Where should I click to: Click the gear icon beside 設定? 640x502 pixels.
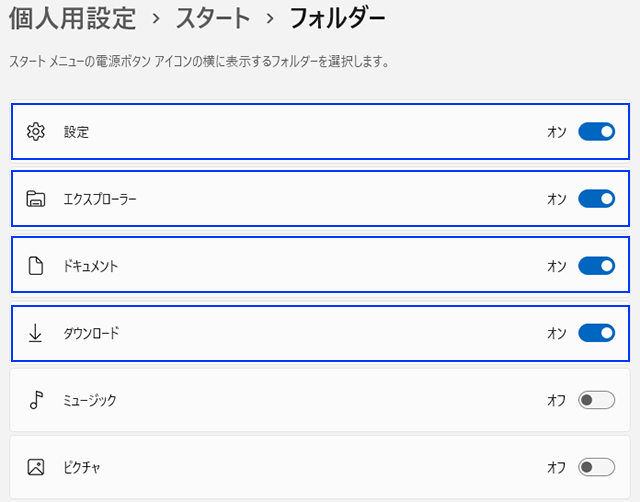(36, 131)
